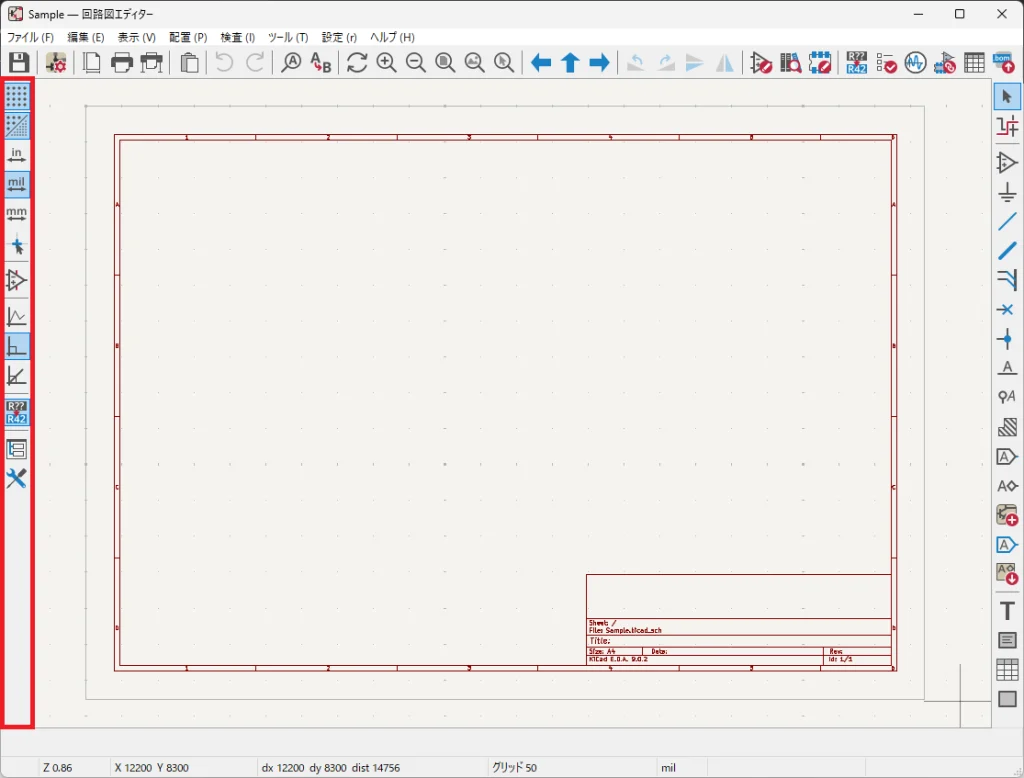1024x778 pixels.
Task: Open the ファイル (F) menu
Action: pos(30,37)
